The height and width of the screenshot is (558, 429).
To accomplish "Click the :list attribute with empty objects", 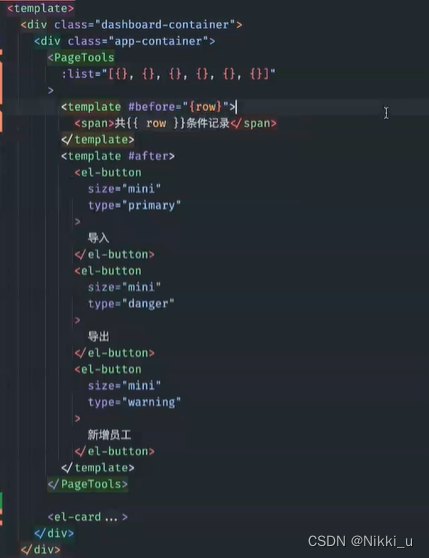I will click(x=168, y=74).
